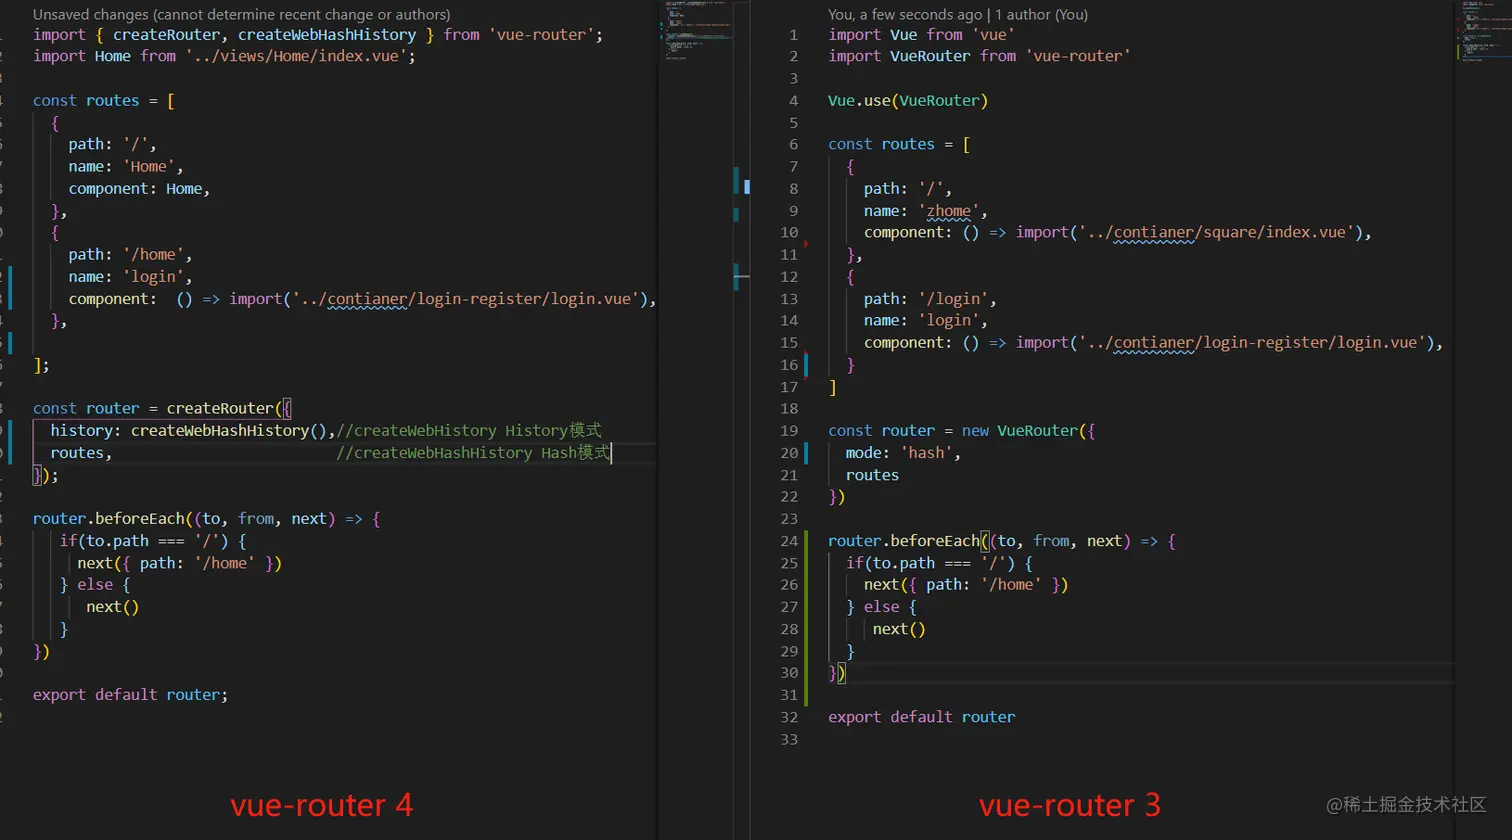This screenshot has width=1512, height=840.
Task: Click login.vue import on line 15
Action: click(x=1154, y=342)
